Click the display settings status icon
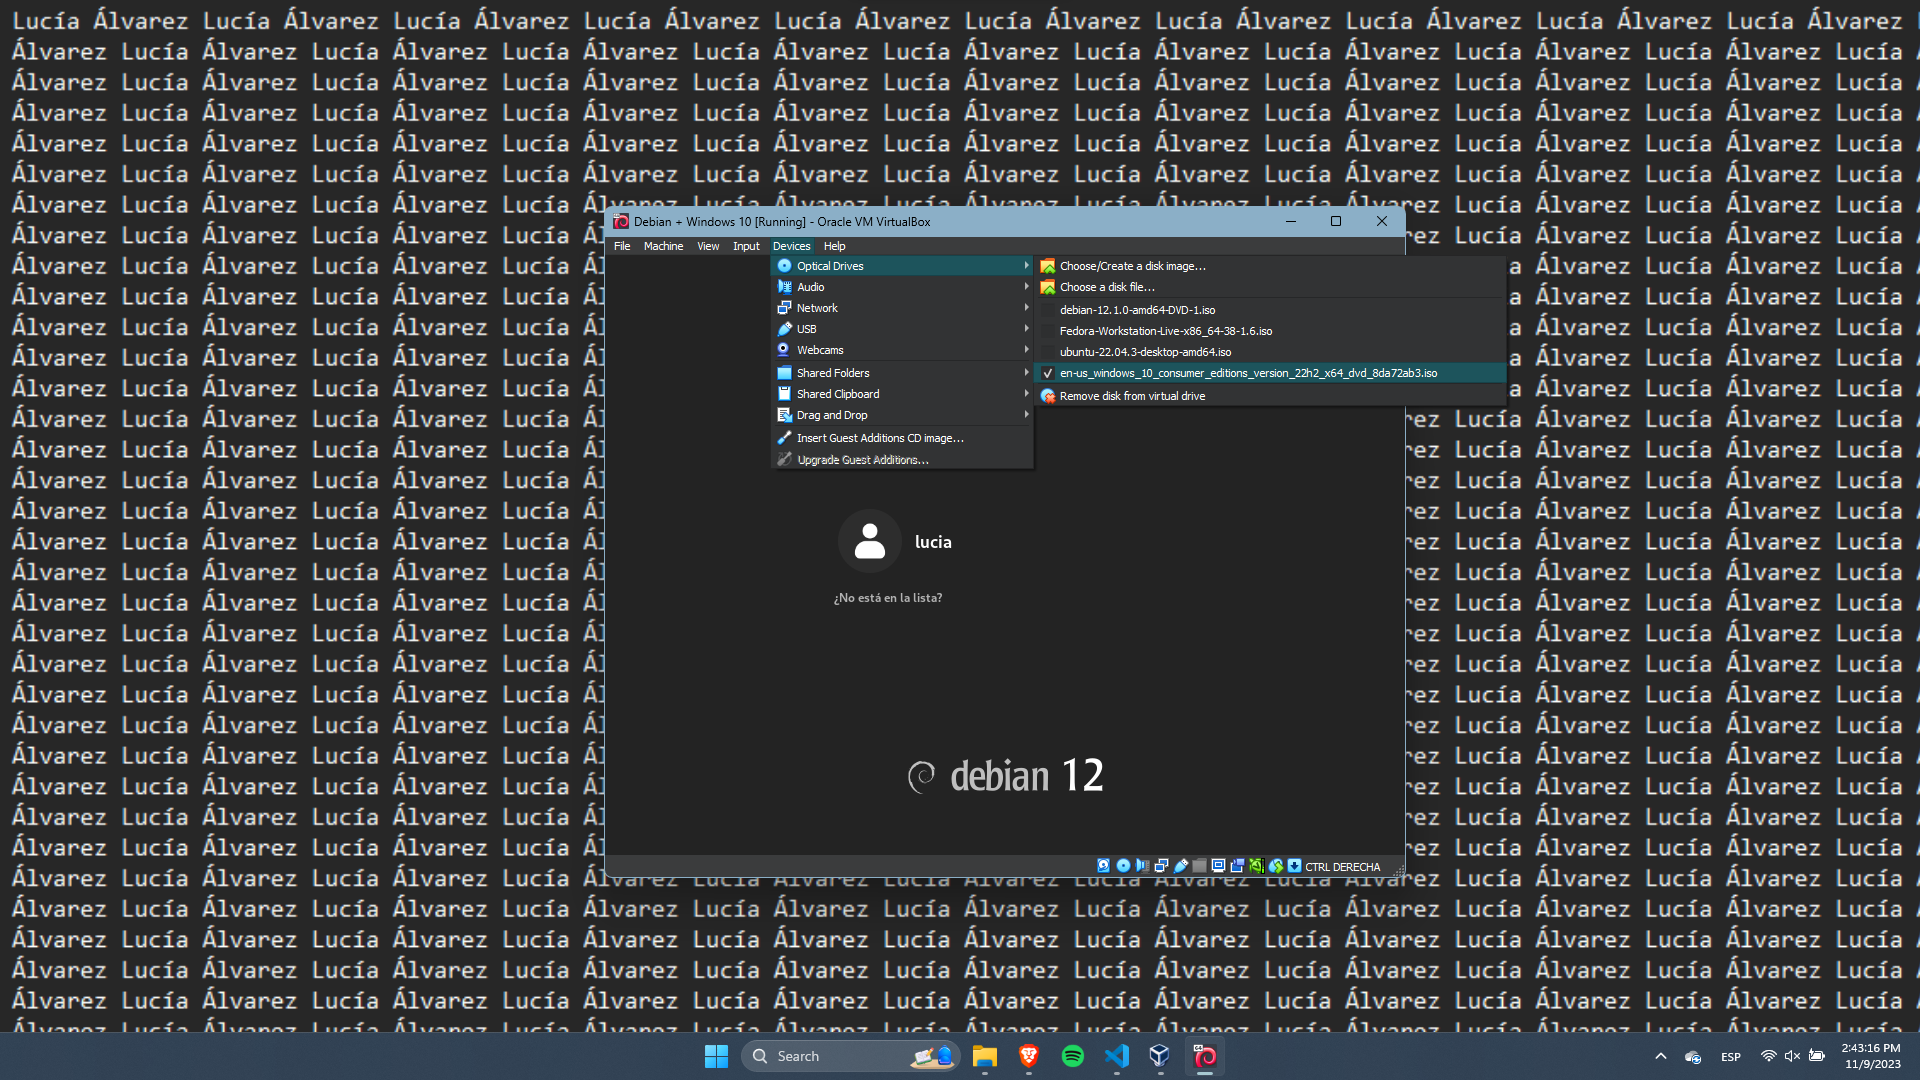The image size is (1920, 1080). coord(1218,866)
